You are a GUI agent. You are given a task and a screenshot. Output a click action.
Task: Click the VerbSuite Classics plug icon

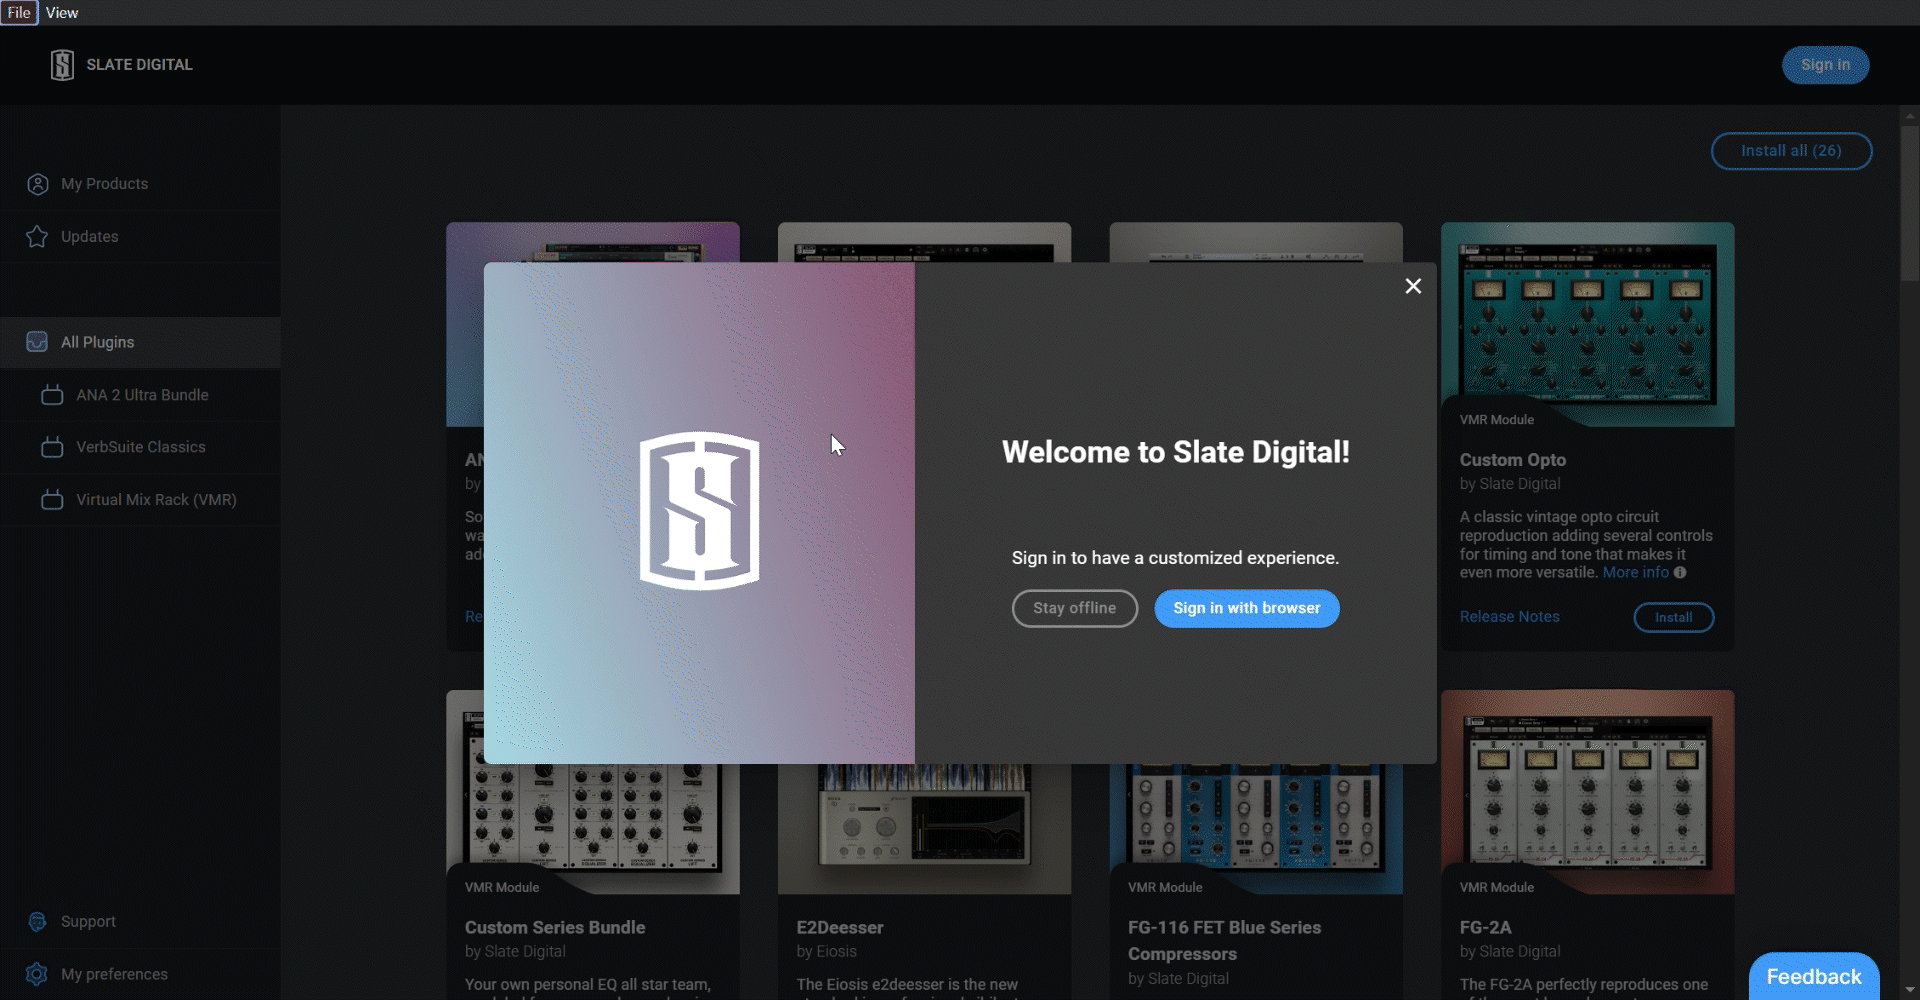click(x=52, y=447)
